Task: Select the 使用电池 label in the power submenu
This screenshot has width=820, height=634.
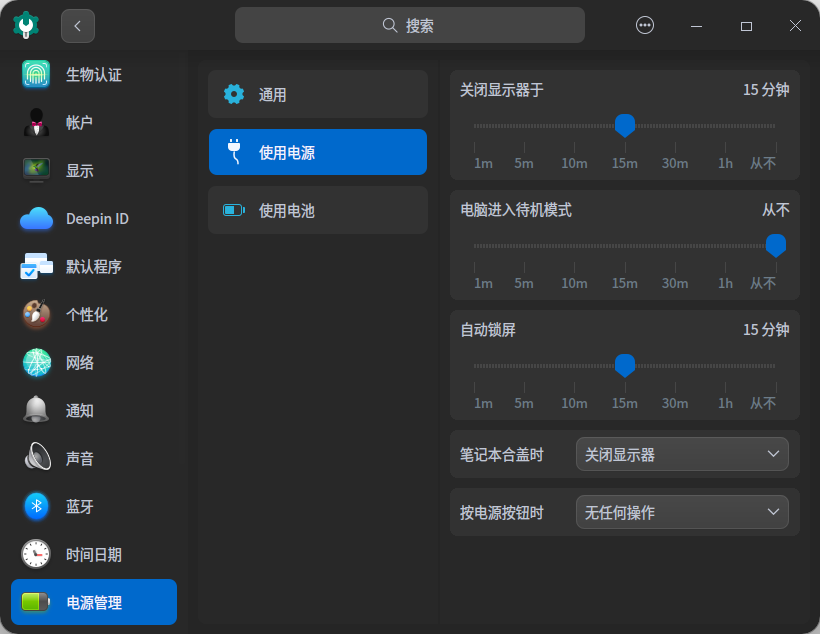Action: (x=287, y=211)
